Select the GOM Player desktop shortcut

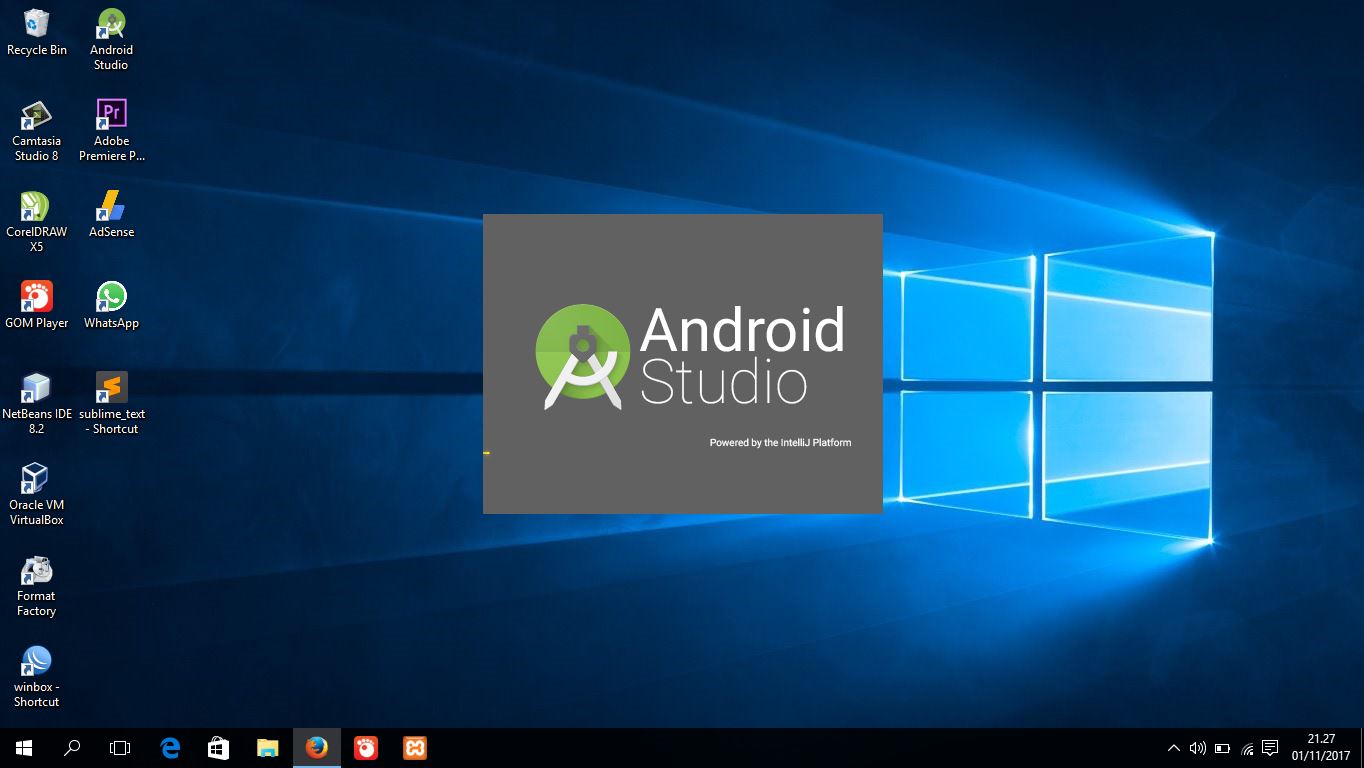37,306
